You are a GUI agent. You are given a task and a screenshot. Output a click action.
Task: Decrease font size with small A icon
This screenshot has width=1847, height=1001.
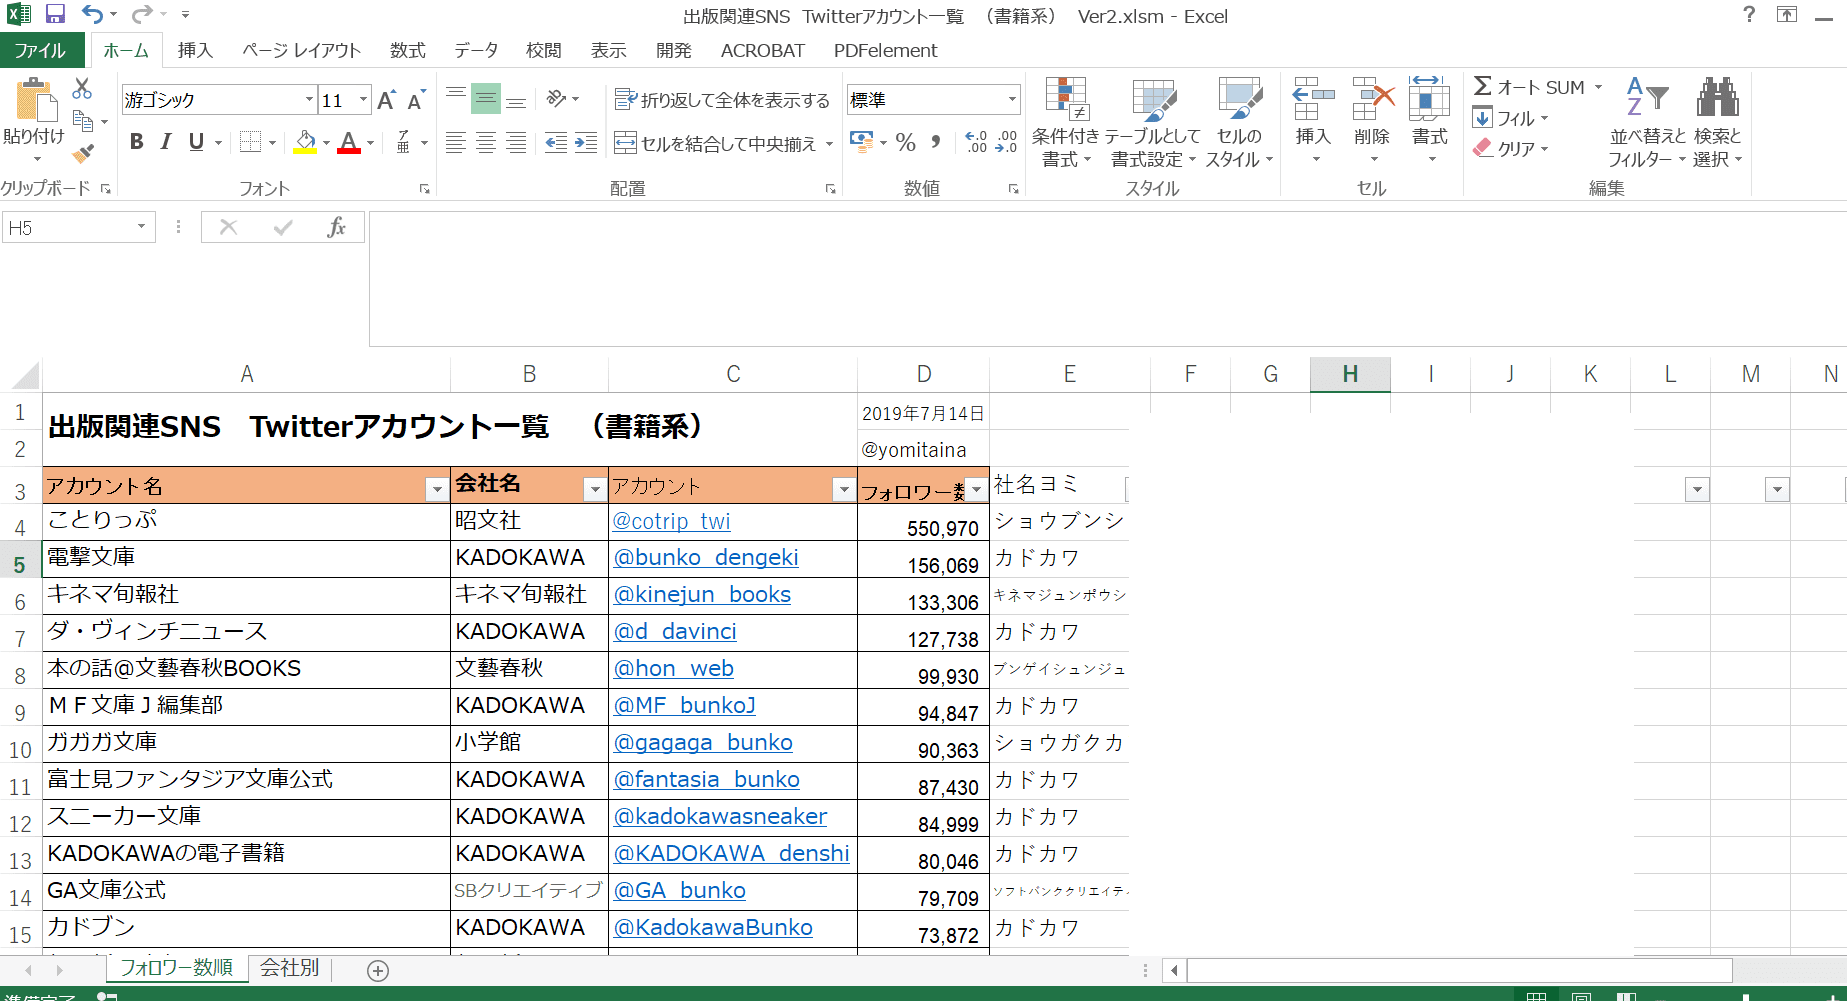pos(417,100)
